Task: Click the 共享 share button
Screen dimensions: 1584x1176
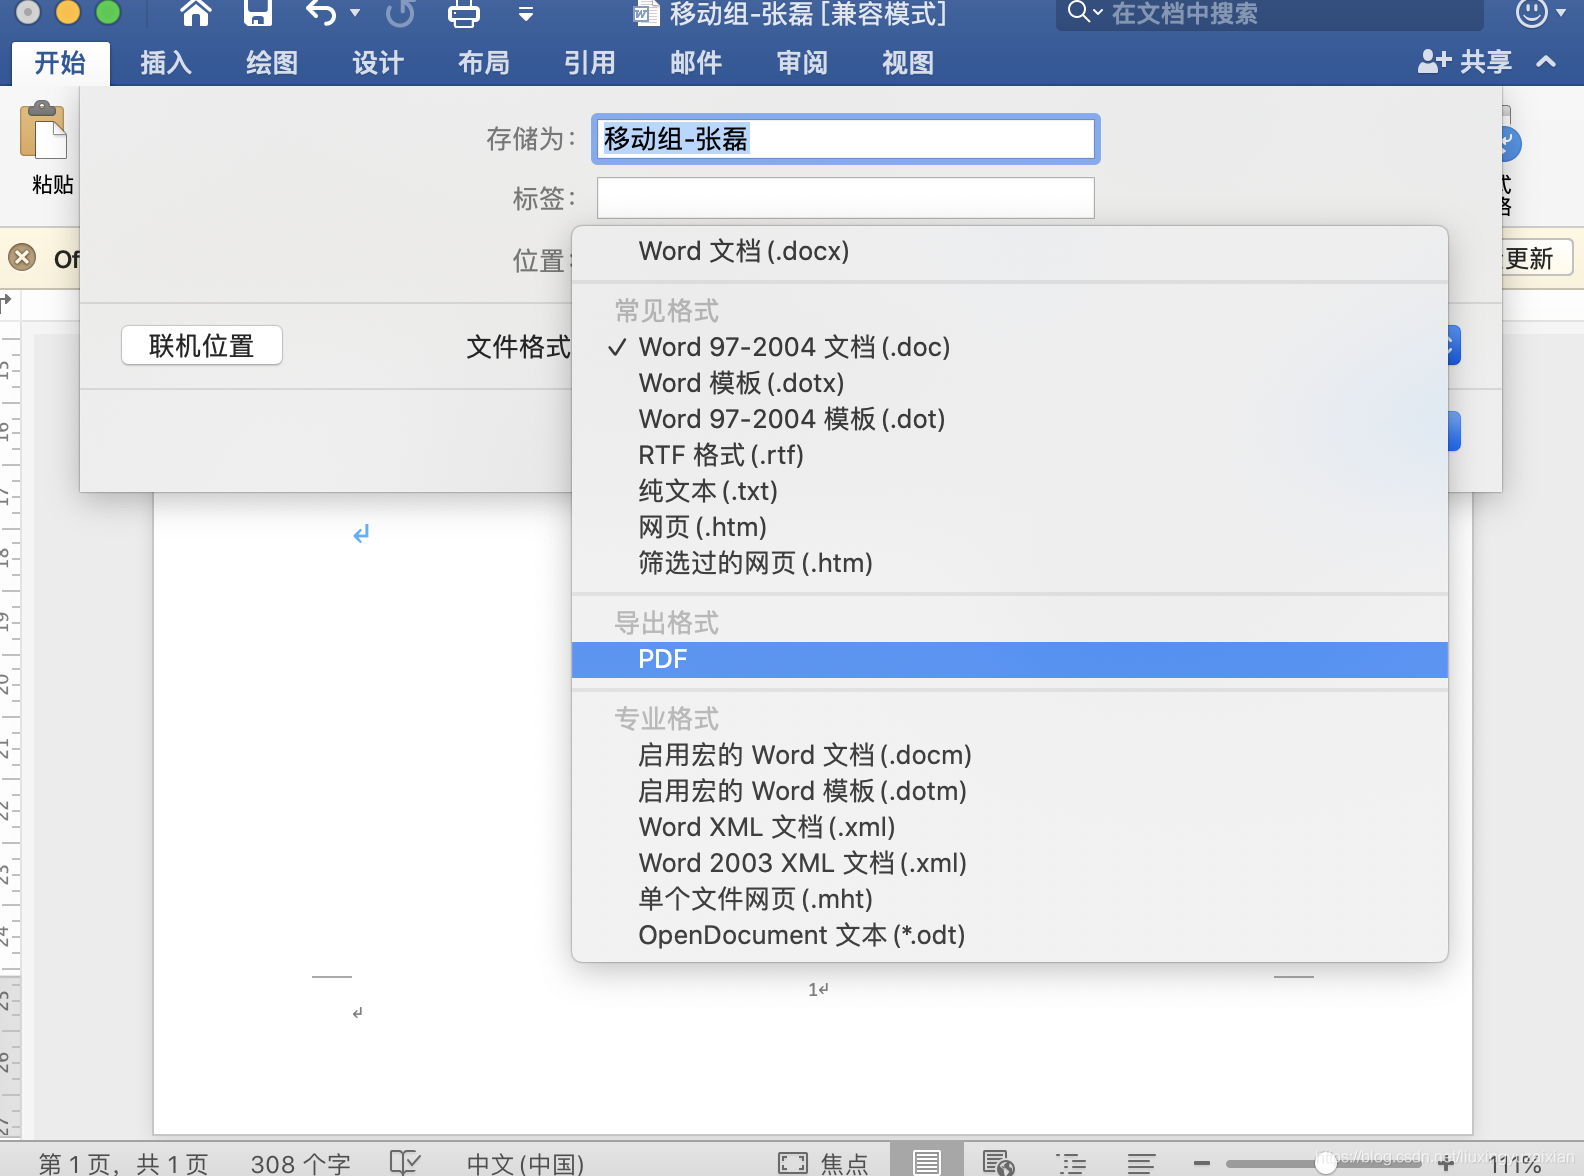Action: click(1465, 62)
